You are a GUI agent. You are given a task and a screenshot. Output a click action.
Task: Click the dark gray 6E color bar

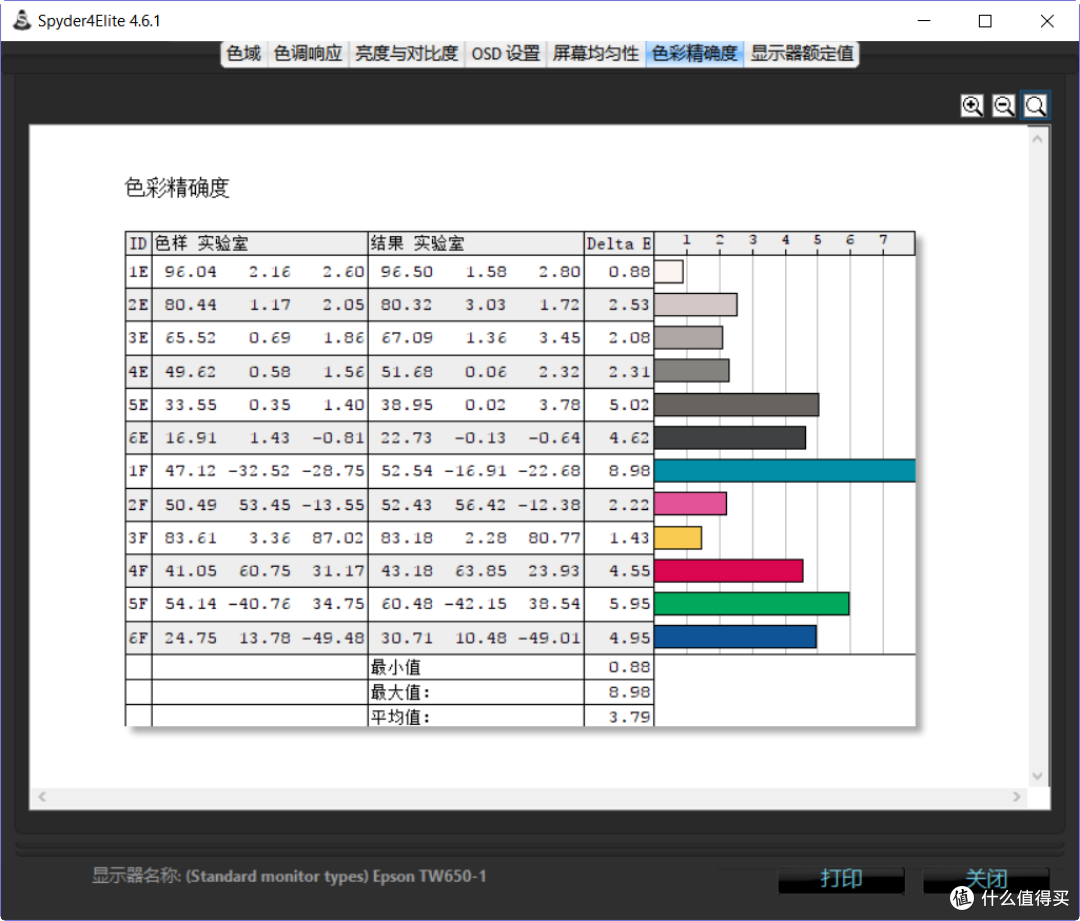point(729,437)
